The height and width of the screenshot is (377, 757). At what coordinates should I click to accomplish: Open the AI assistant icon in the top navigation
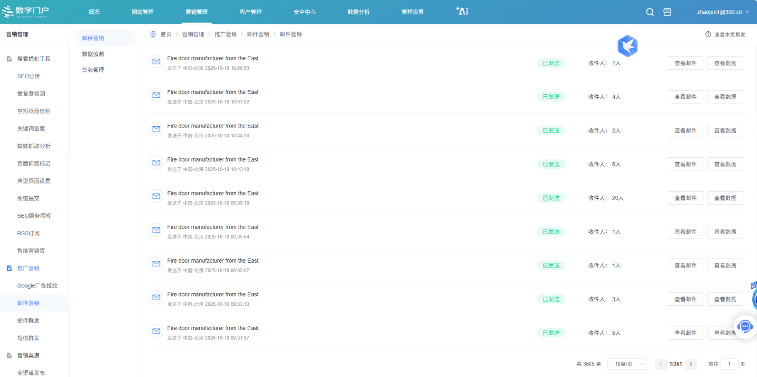click(462, 12)
